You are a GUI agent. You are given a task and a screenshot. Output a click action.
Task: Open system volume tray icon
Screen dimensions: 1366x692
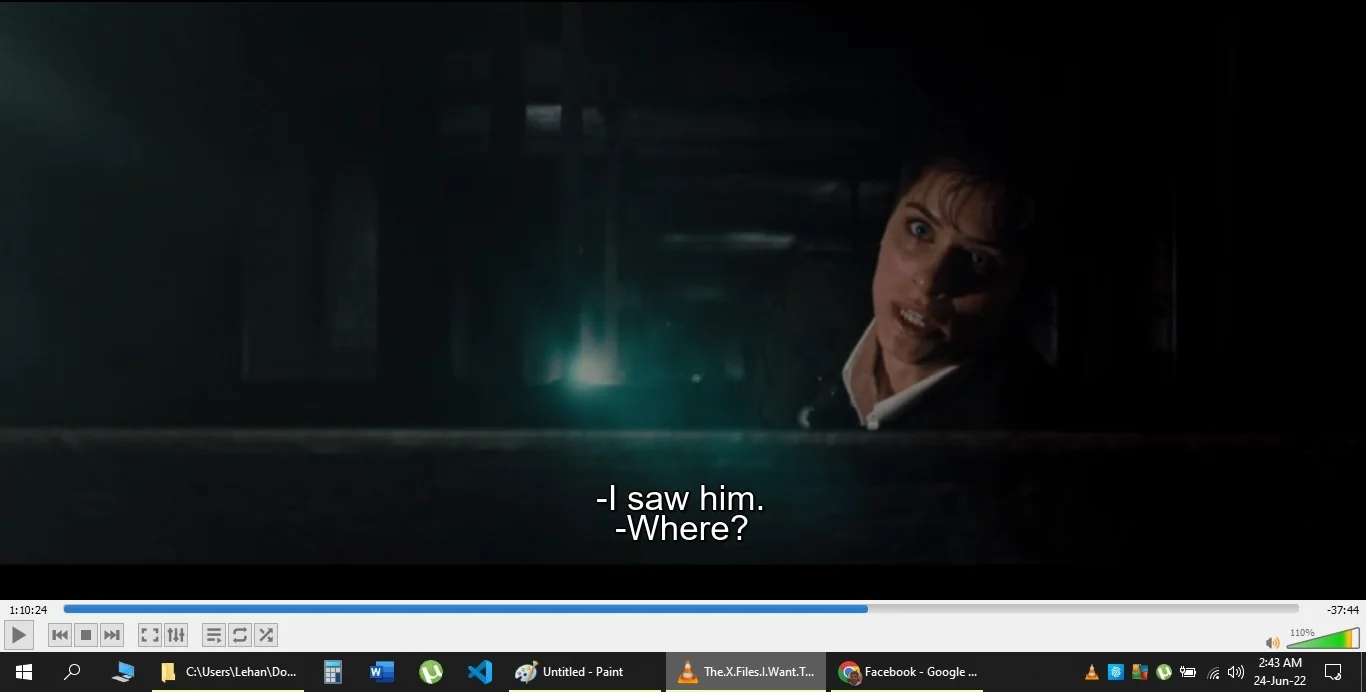(1236, 672)
